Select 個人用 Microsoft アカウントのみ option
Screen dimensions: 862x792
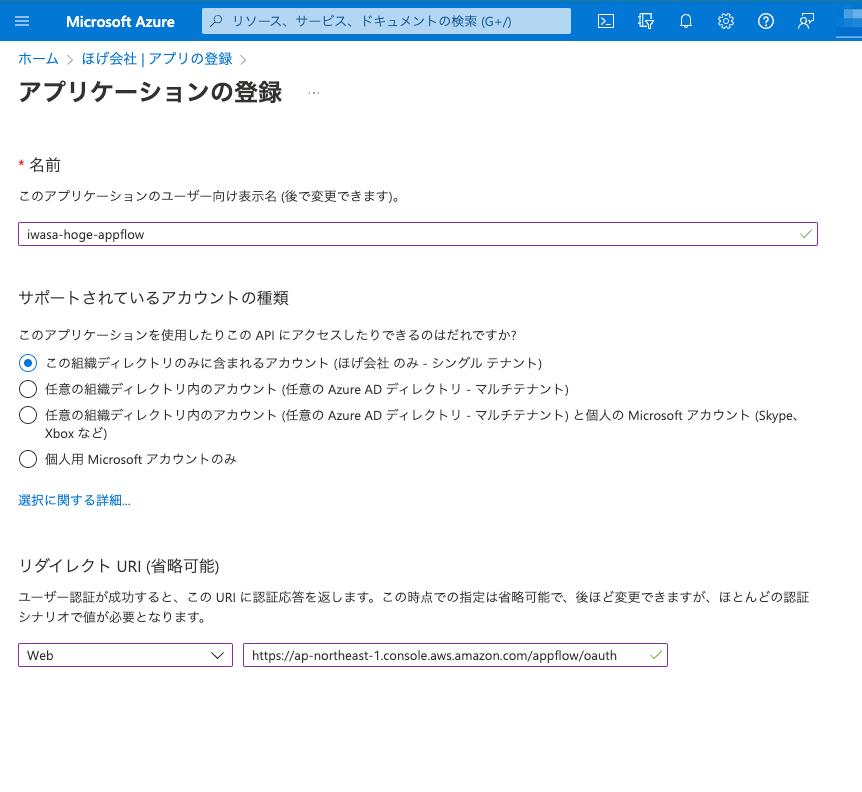(x=27, y=459)
